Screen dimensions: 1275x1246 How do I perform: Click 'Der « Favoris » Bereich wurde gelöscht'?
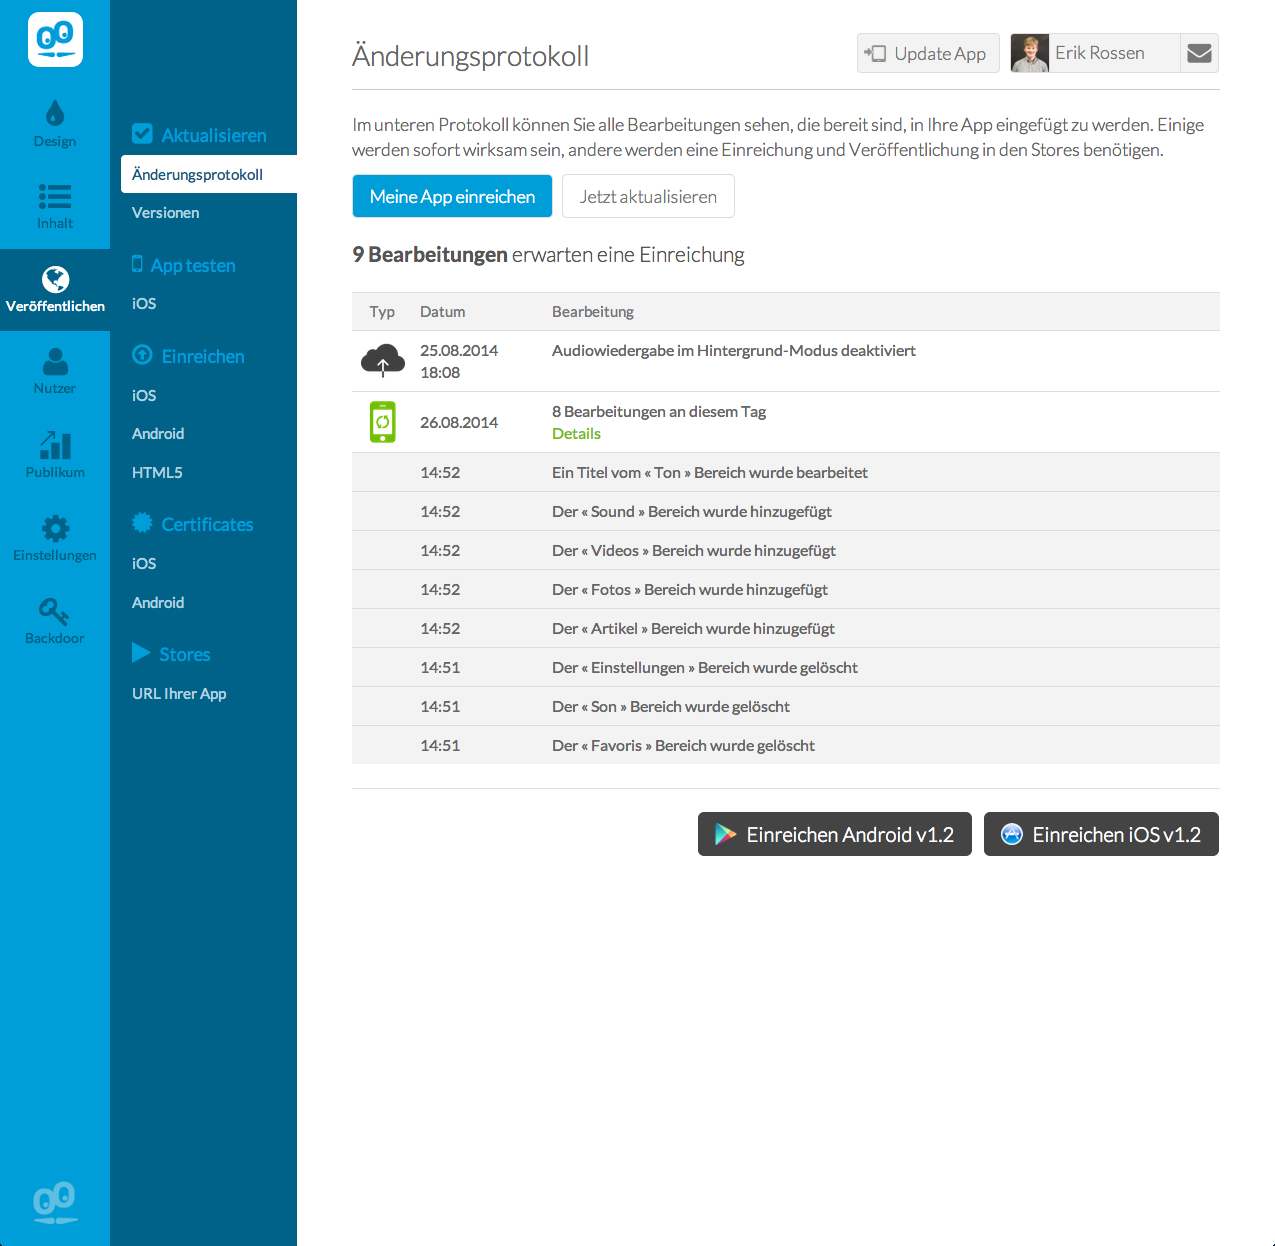(683, 746)
